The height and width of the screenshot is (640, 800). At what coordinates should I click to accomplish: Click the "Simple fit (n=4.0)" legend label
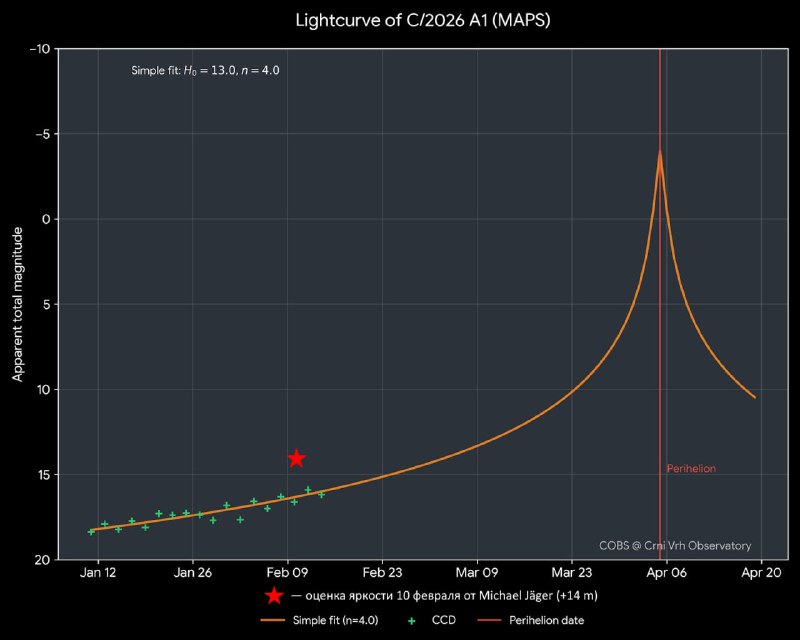[335, 621]
